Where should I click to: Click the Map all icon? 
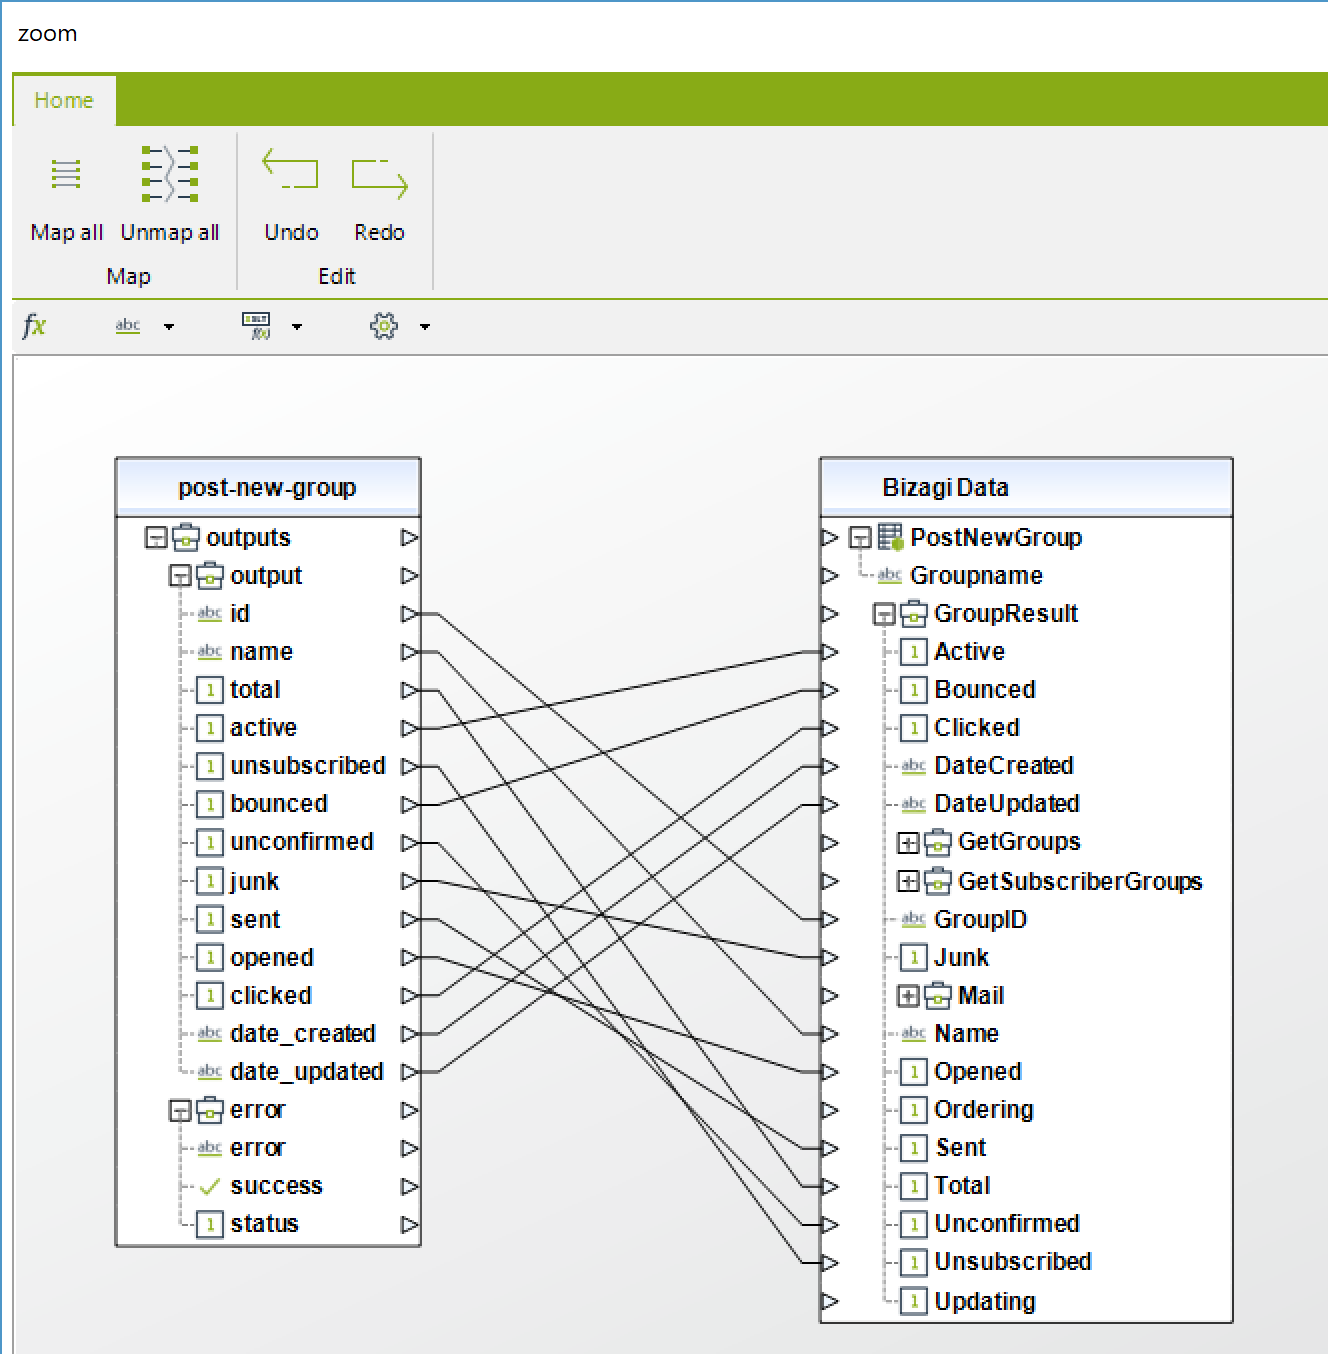pos(66,174)
